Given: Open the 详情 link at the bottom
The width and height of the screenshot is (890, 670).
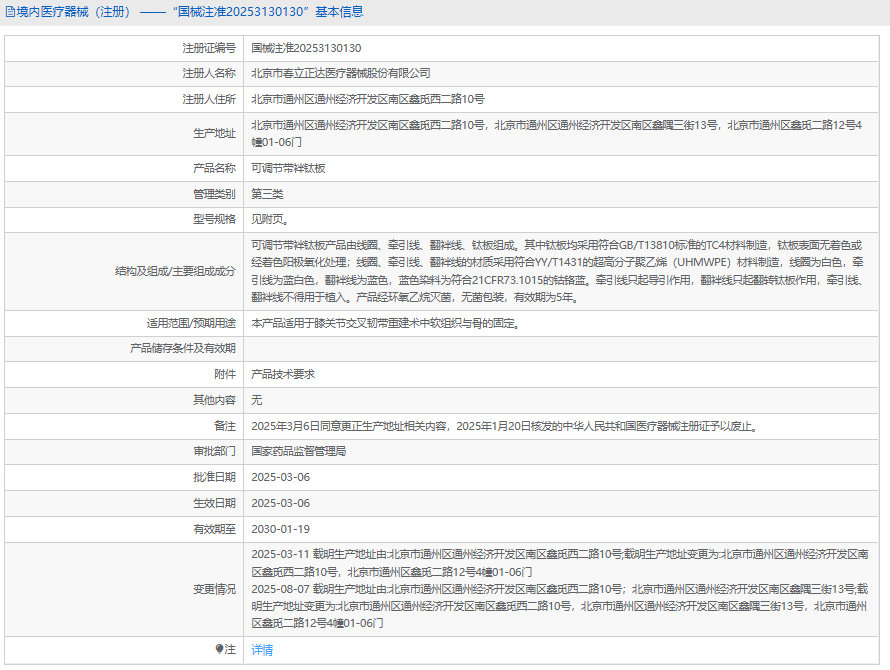Looking at the screenshot, I should click(262, 650).
